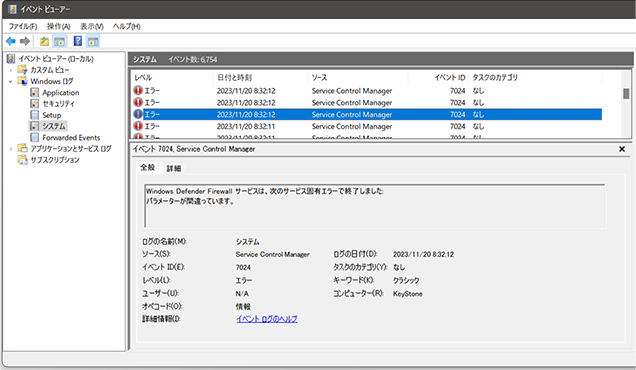
Task: Open the 表示(V) menu
Action: tap(92, 26)
